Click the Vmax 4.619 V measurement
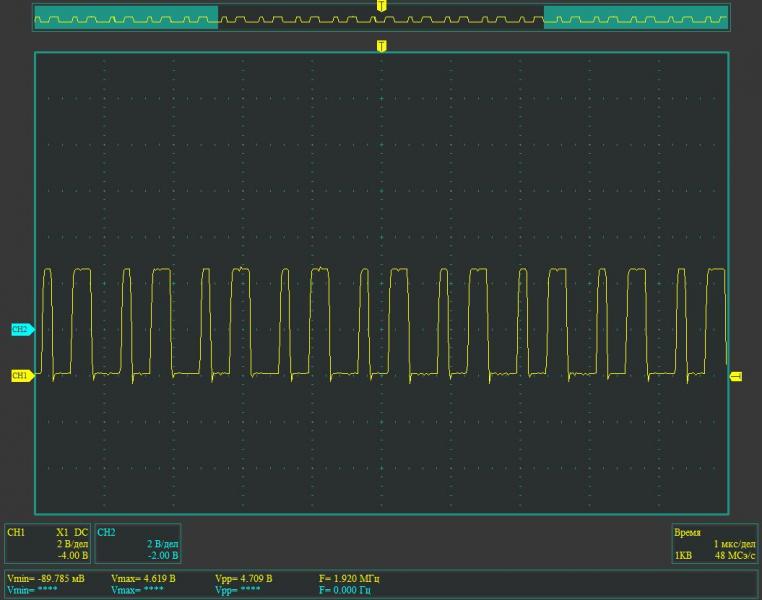The width and height of the screenshot is (762, 600). (143, 579)
